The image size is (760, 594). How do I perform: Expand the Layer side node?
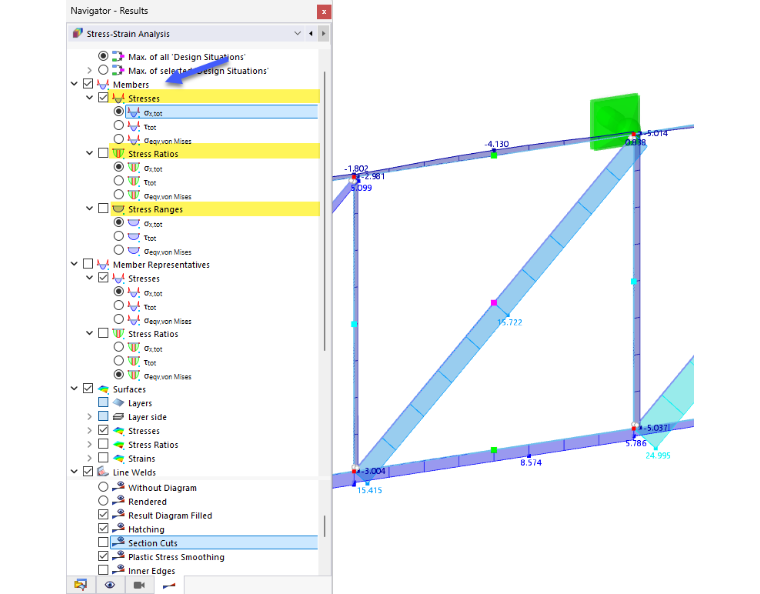click(89, 417)
